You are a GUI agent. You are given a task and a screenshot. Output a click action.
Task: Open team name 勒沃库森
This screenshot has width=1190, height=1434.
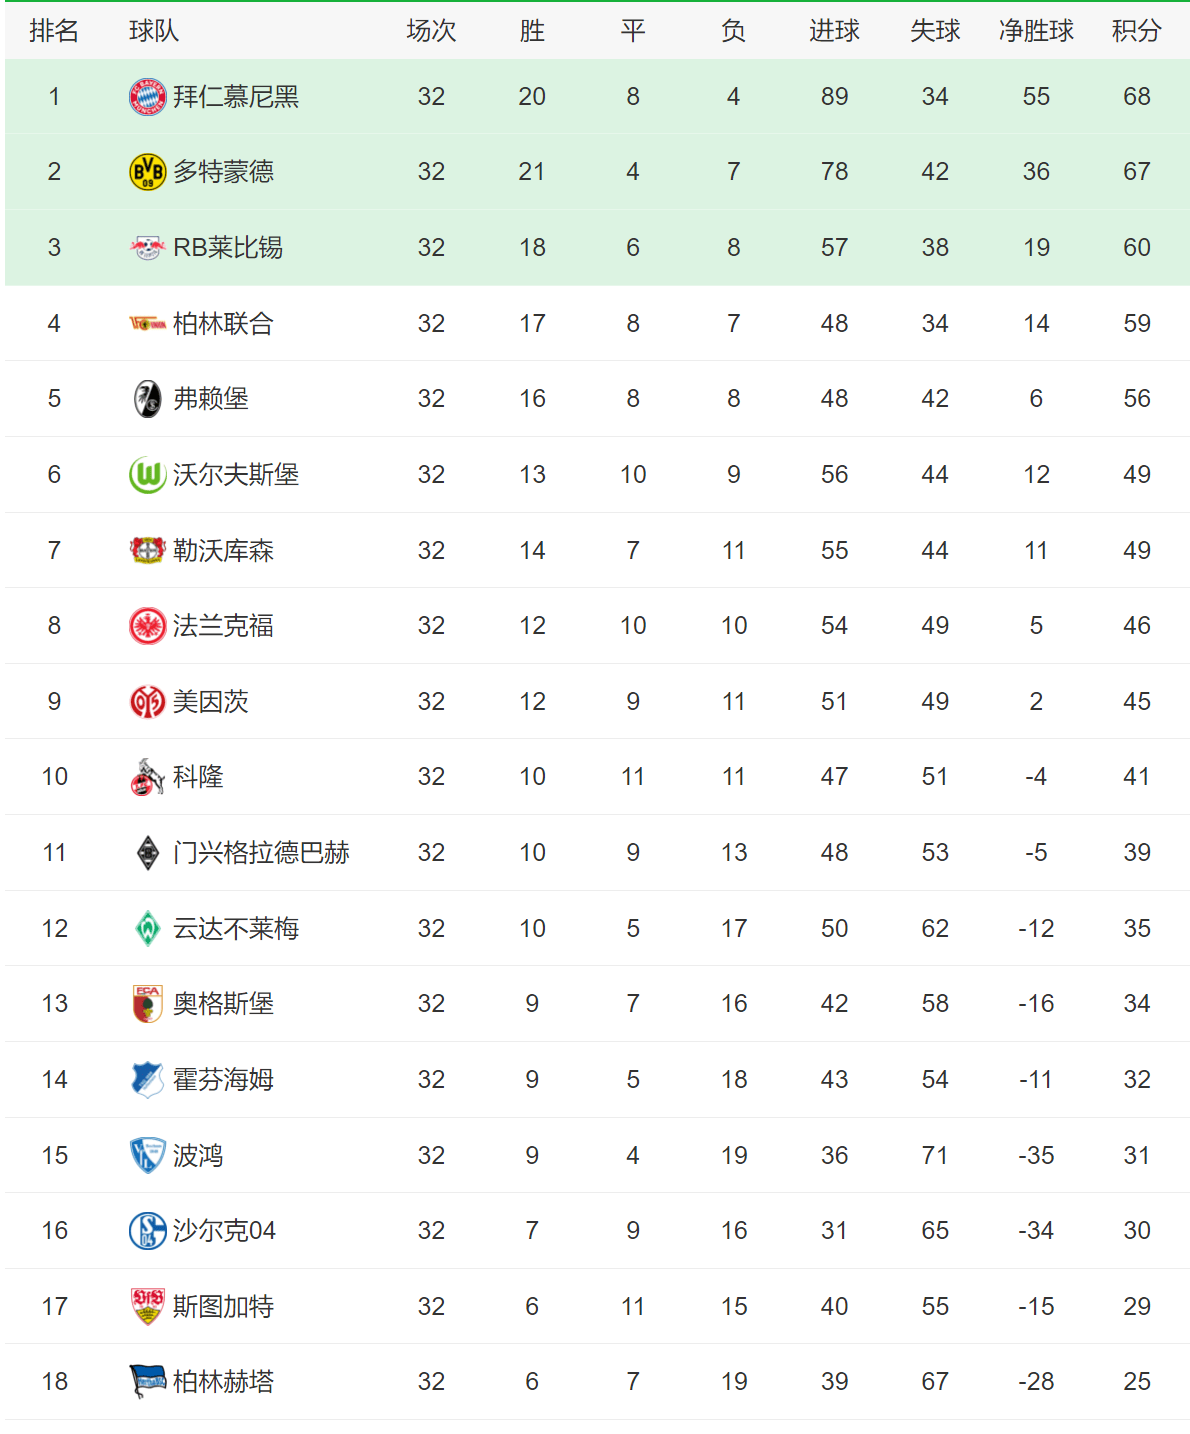coord(223,551)
